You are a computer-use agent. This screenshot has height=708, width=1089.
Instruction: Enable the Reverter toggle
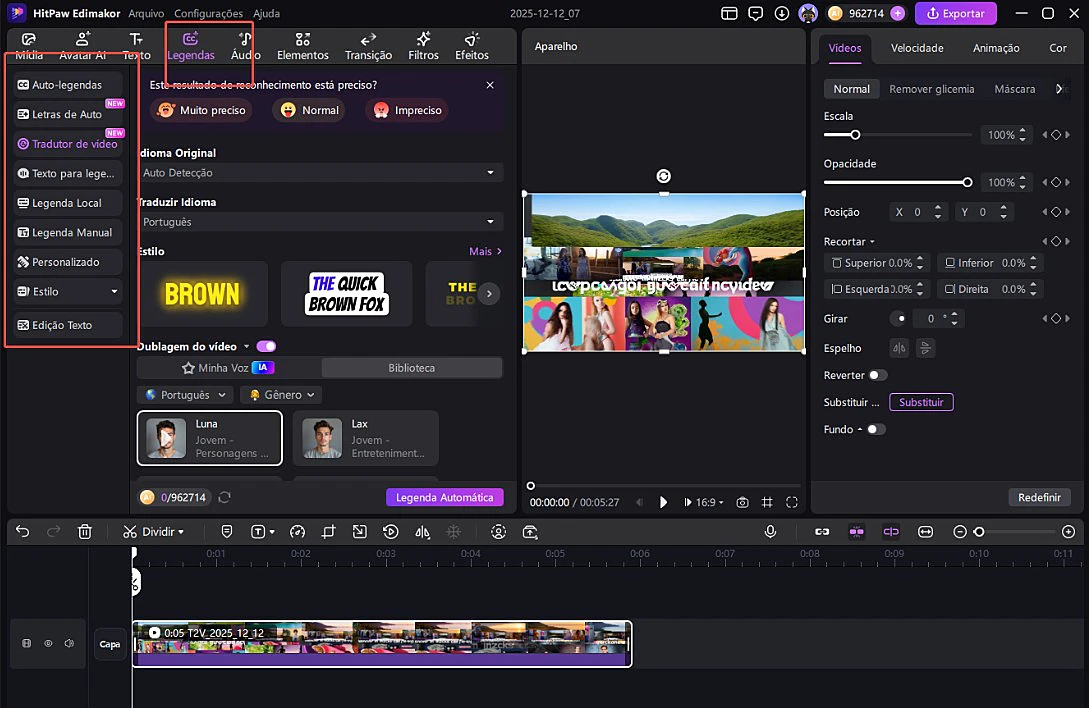pyautogui.click(x=877, y=375)
